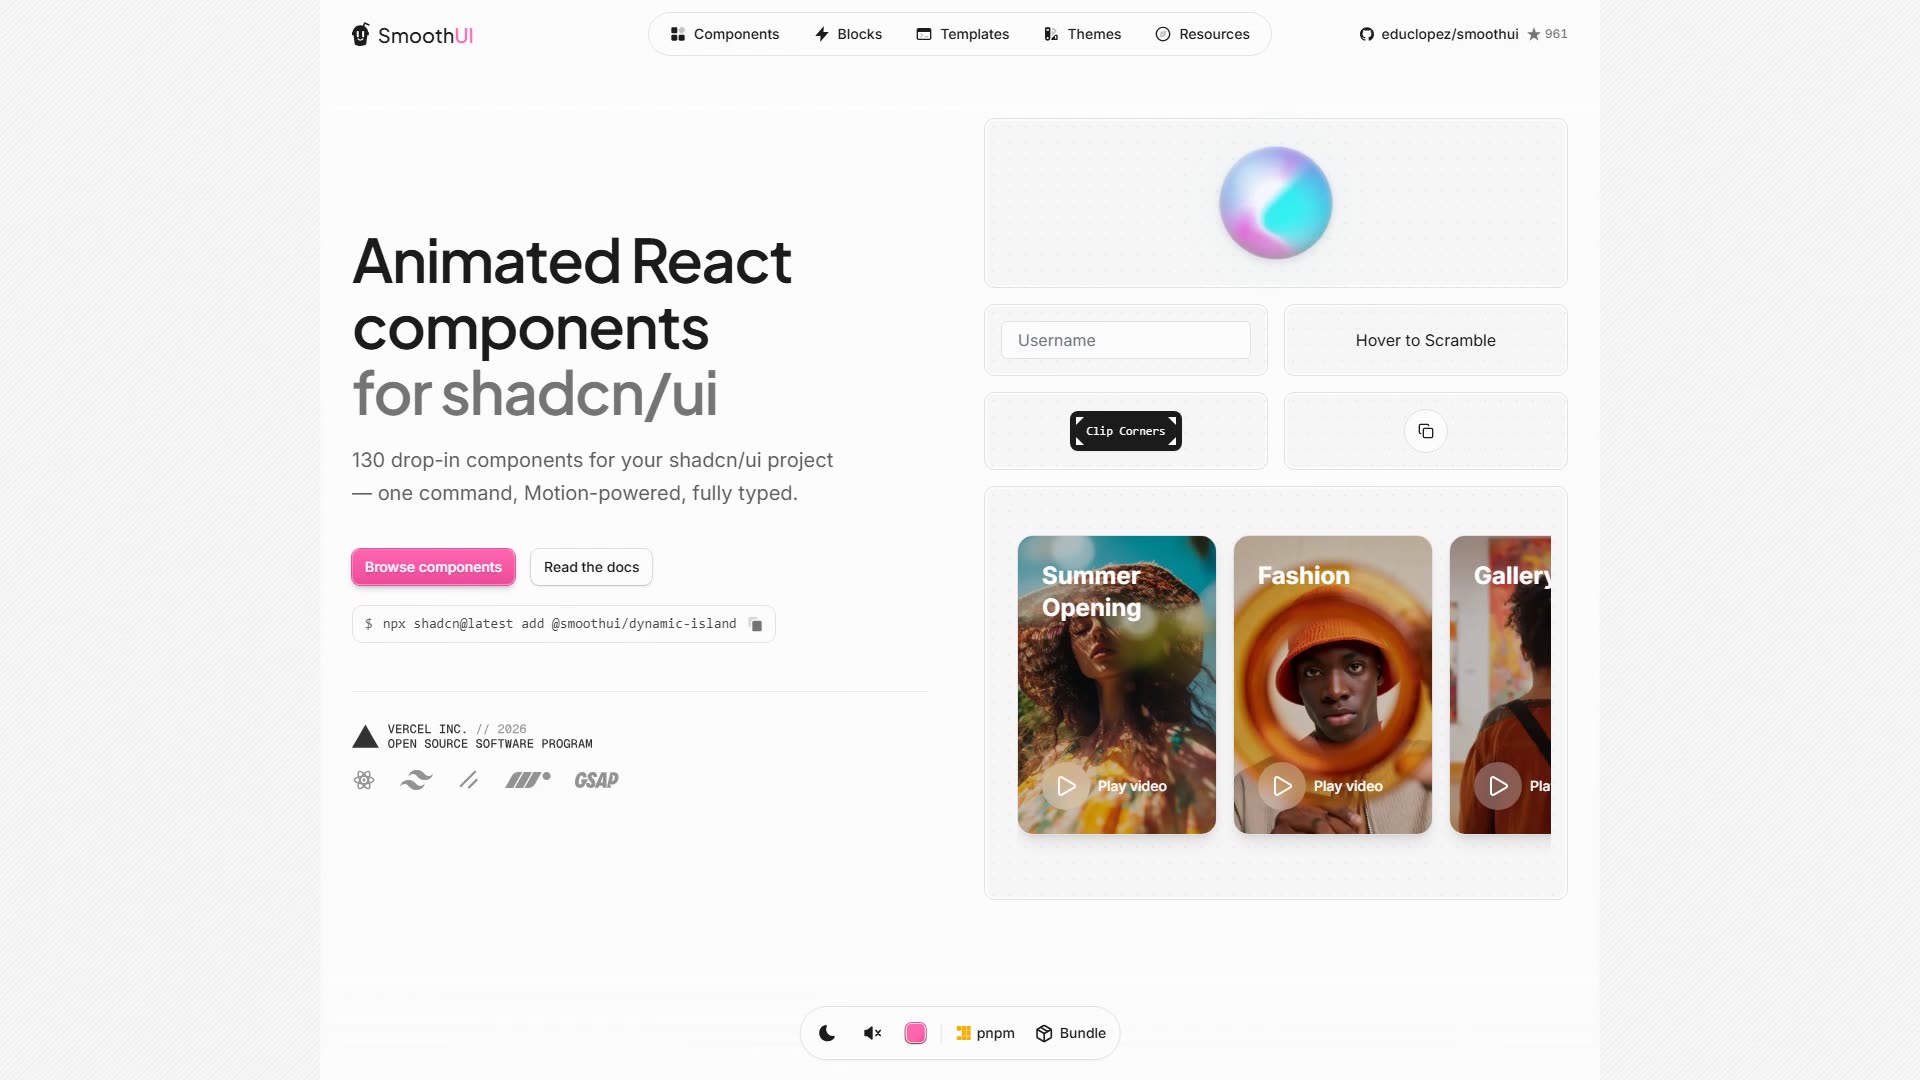Viewport: 1920px width, 1080px height.
Task: Play the Fashion video
Action: (x=1283, y=786)
